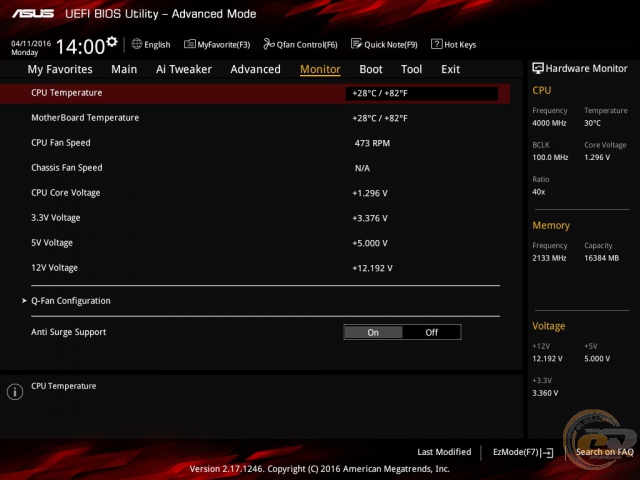Click the 473 RPM value
The height and width of the screenshot is (480, 640).
click(x=372, y=143)
